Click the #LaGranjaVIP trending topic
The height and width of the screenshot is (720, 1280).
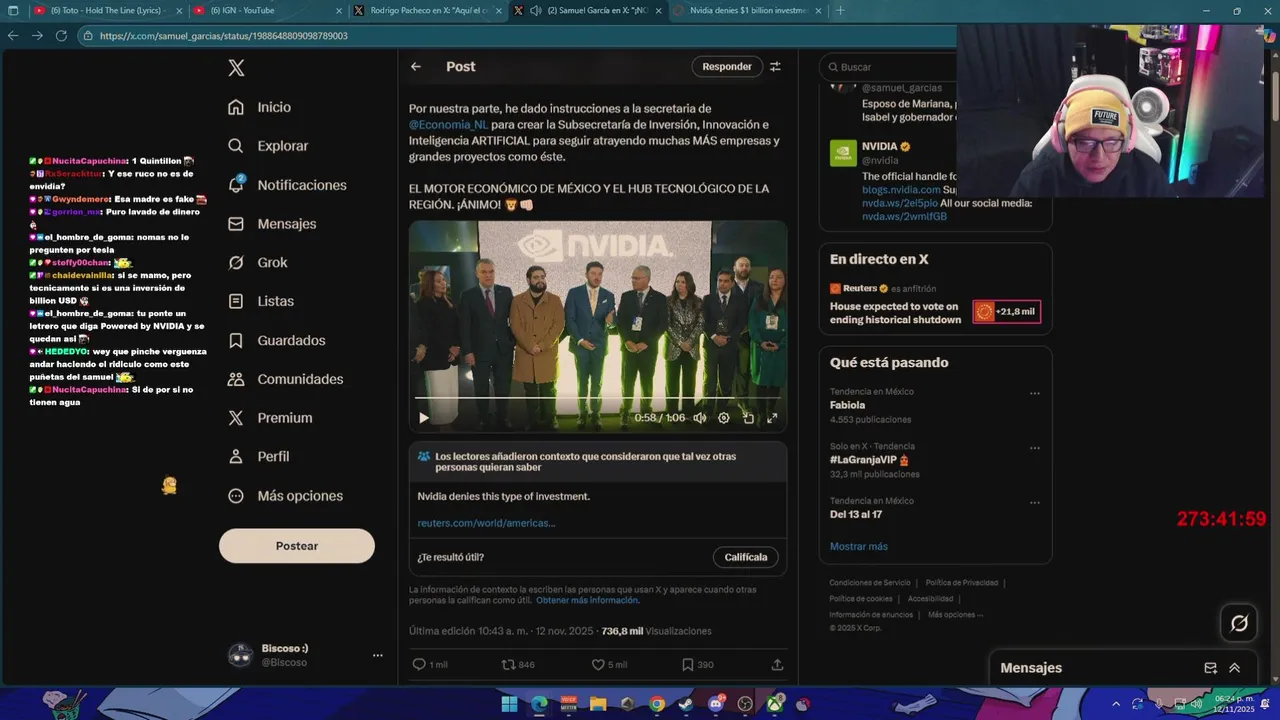click(x=869, y=460)
